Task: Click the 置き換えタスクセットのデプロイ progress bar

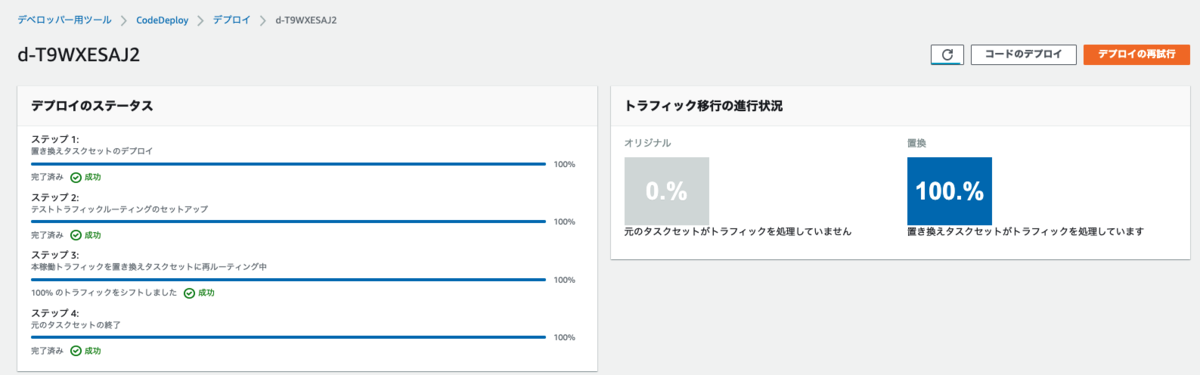Action: pyautogui.click(x=288, y=163)
